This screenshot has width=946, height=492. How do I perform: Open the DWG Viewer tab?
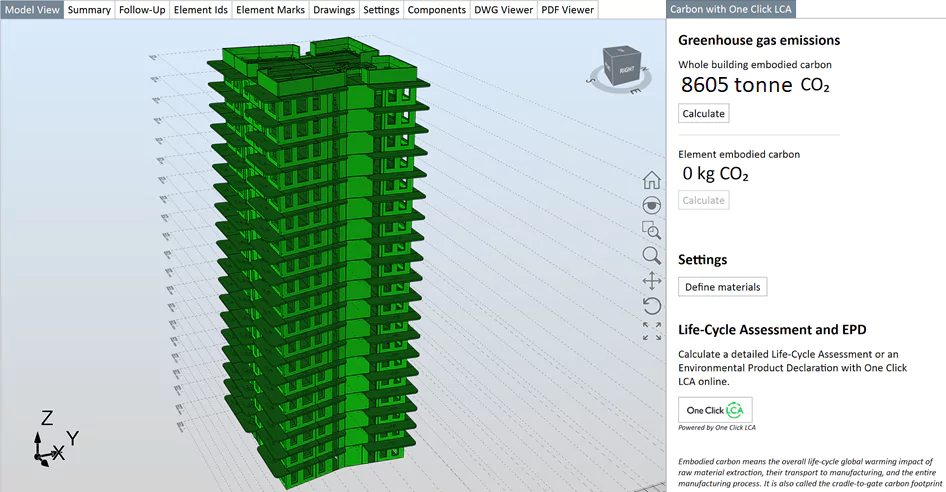click(503, 10)
